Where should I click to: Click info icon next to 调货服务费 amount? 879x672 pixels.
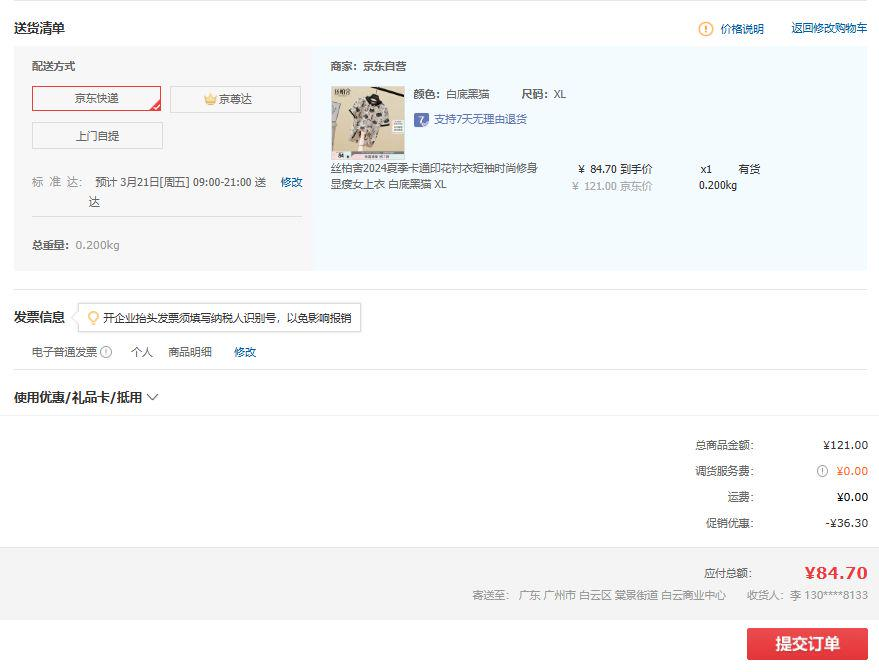[x=822, y=471]
